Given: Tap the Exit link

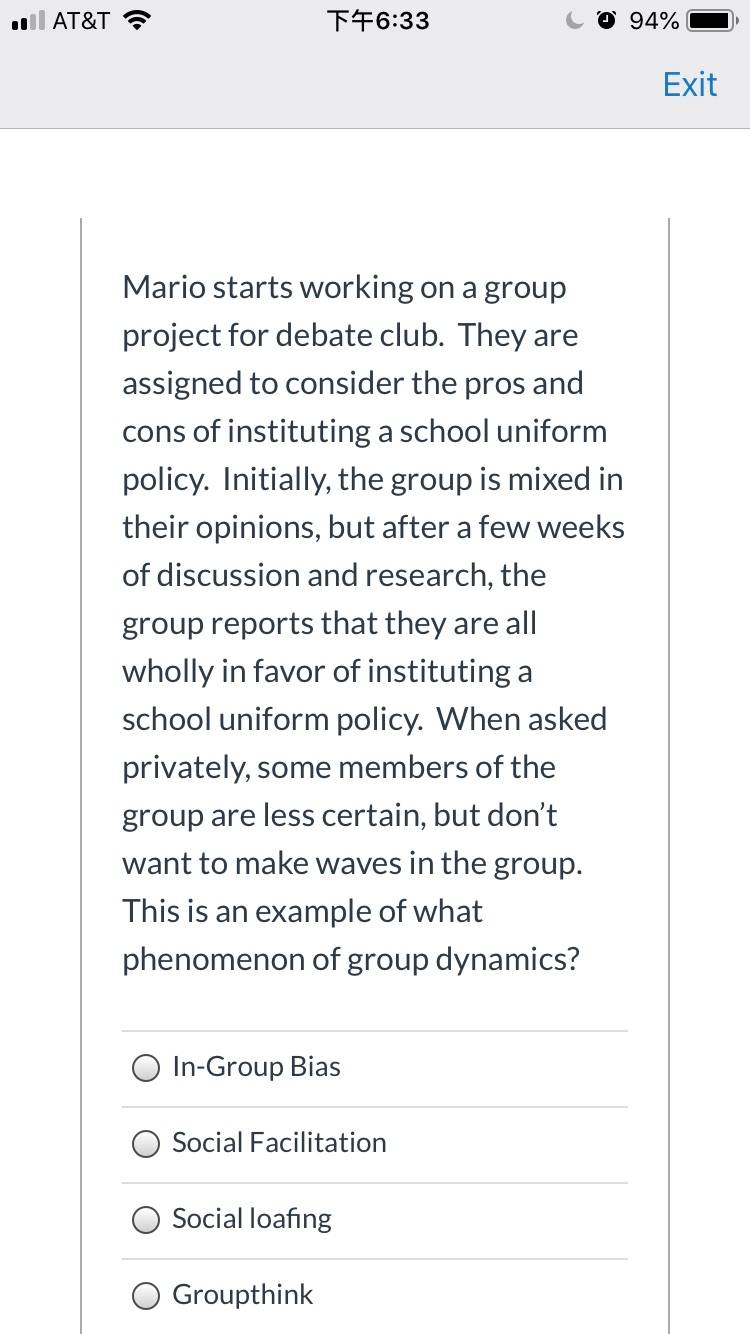Looking at the screenshot, I should [x=690, y=84].
